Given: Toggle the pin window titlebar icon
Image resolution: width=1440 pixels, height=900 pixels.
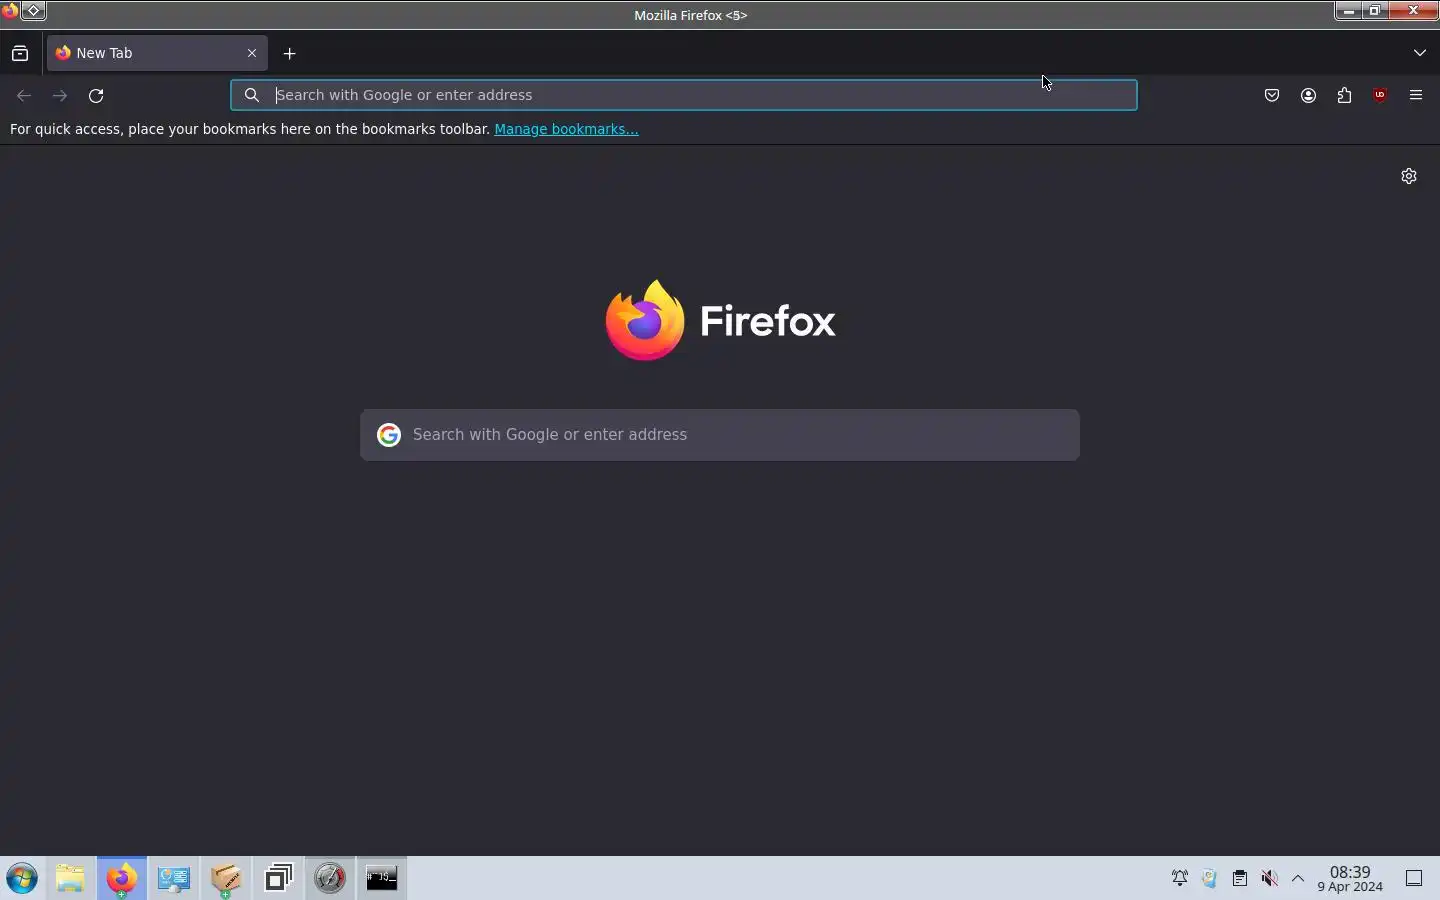Looking at the screenshot, I should (x=33, y=11).
